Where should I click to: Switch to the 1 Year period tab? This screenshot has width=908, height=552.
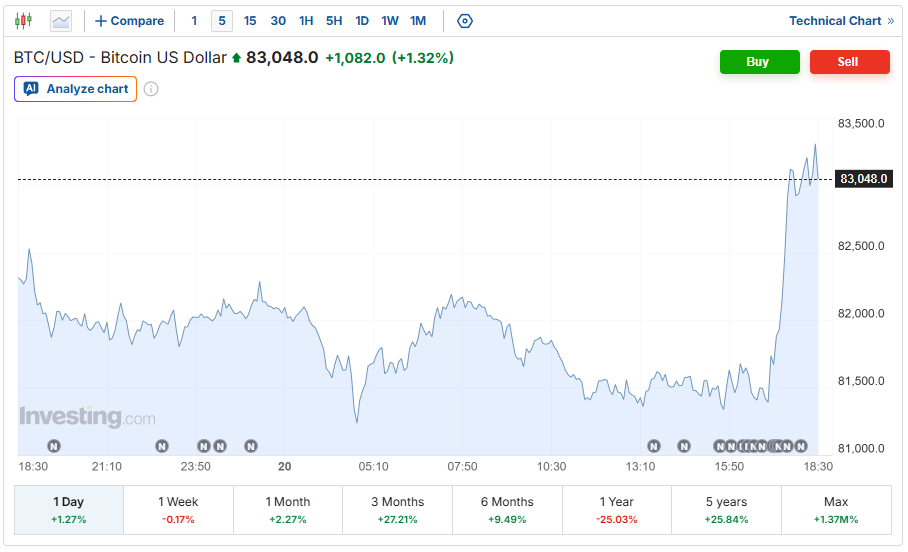[x=617, y=510]
